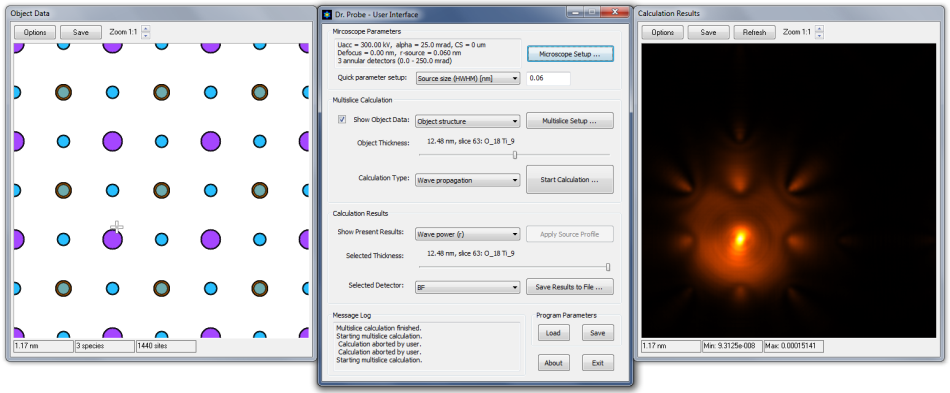Click the source size value input field
Image resolution: width=950 pixels, height=393 pixels.
(548, 79)
